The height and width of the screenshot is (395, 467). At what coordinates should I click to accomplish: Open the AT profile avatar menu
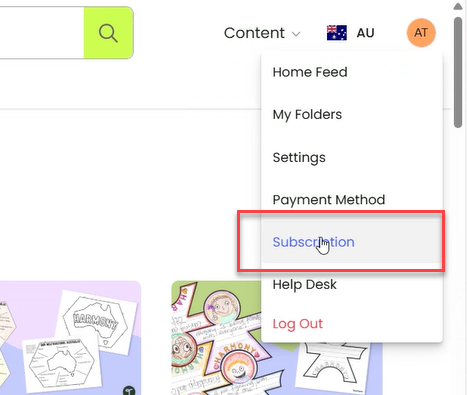pyautogui.click(x=421, y=33)
